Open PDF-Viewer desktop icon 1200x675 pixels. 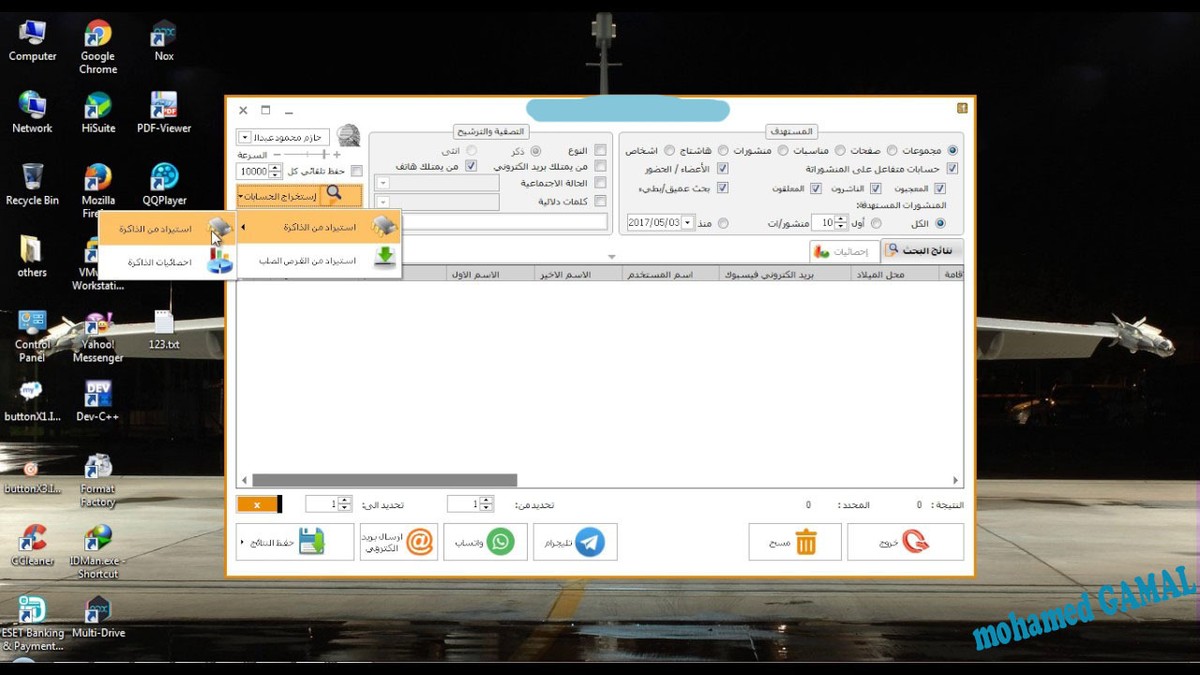[x=164, y=113]
